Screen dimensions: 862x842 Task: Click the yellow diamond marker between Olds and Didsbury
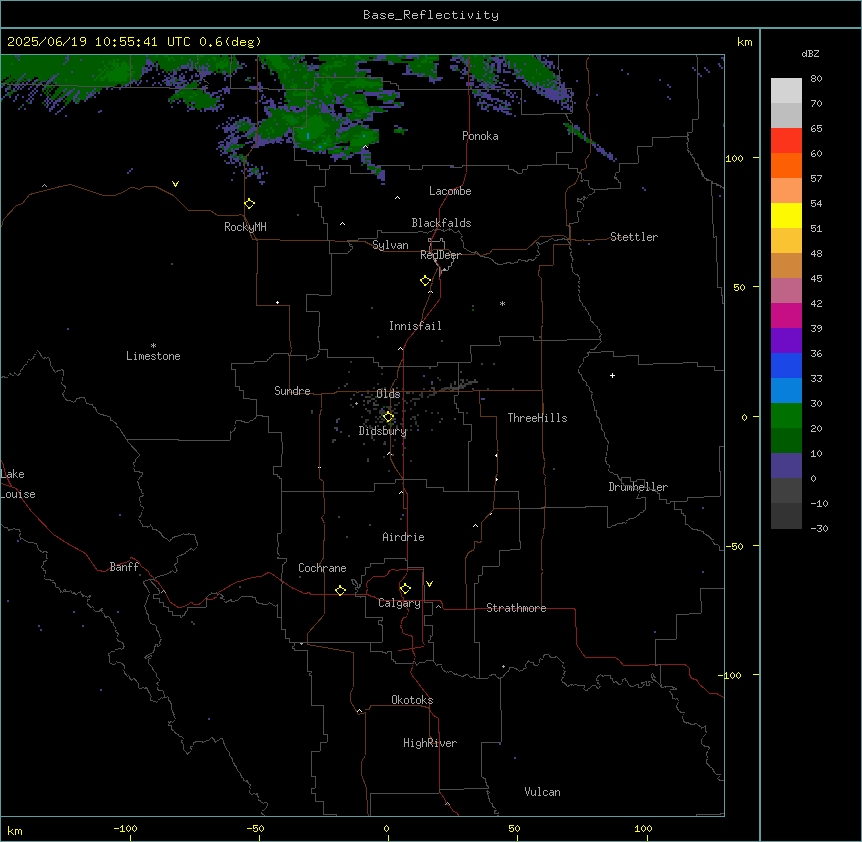click(388, 417)
